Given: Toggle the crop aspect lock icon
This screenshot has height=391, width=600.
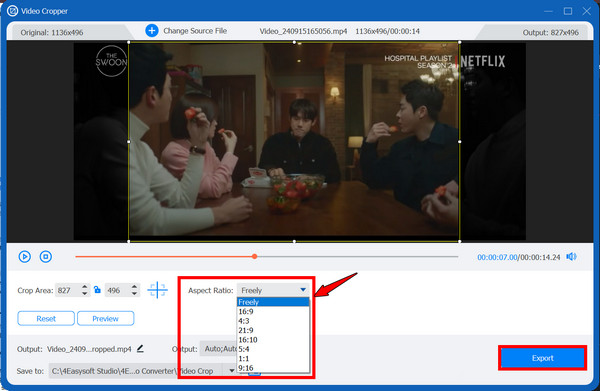Looking at the screenshot, I should point(97,290).
